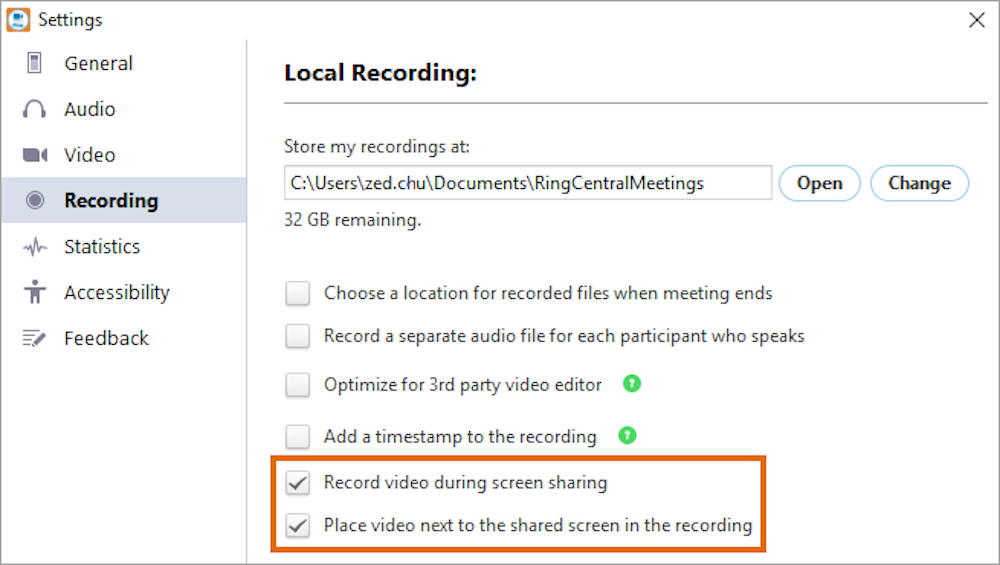Close the Settings window
Viewport: 1000px width, 565px height.
pyautogui.click(x=976, y=20)
